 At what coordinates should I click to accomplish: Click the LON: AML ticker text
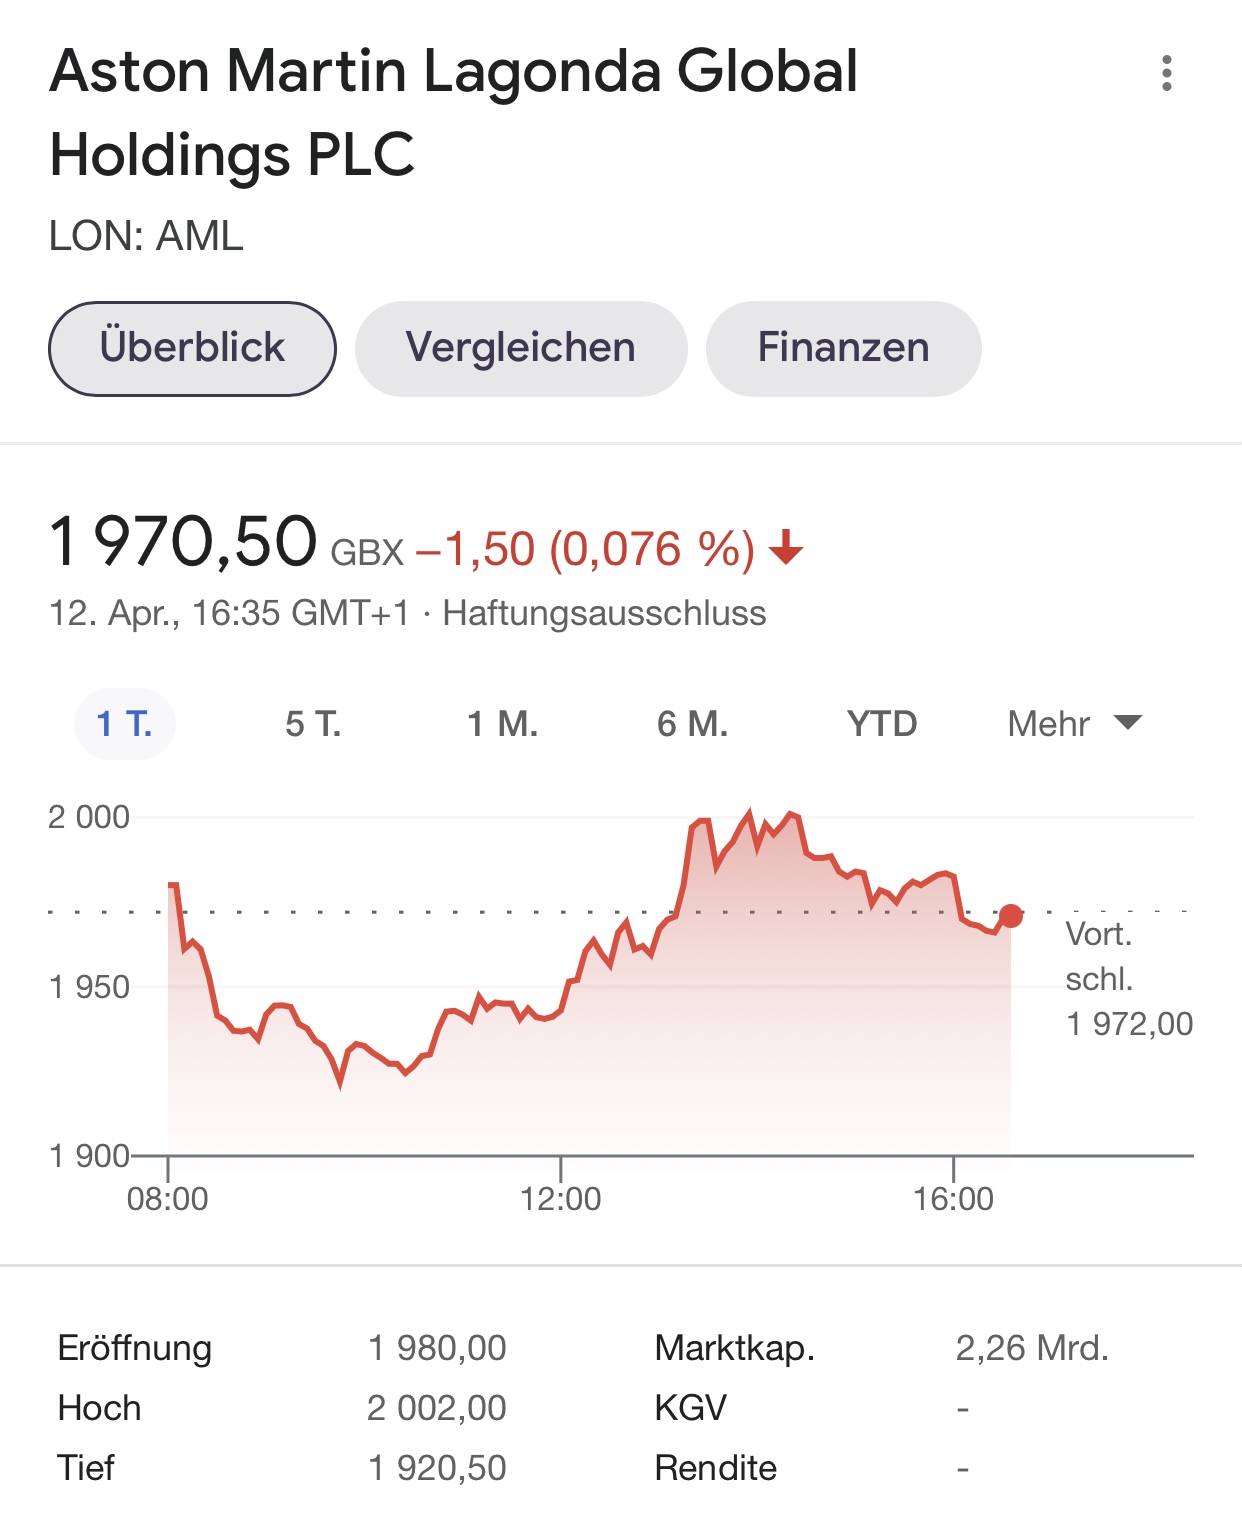[146, 236]
